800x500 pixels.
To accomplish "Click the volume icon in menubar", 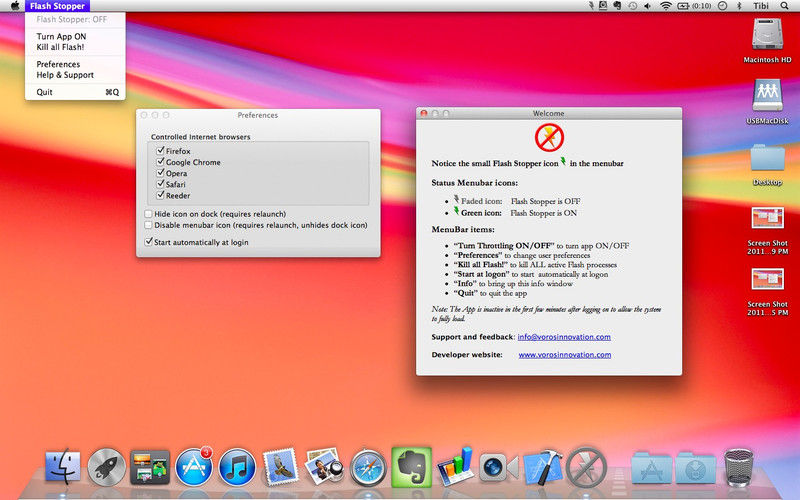I will tap(647, 6).
